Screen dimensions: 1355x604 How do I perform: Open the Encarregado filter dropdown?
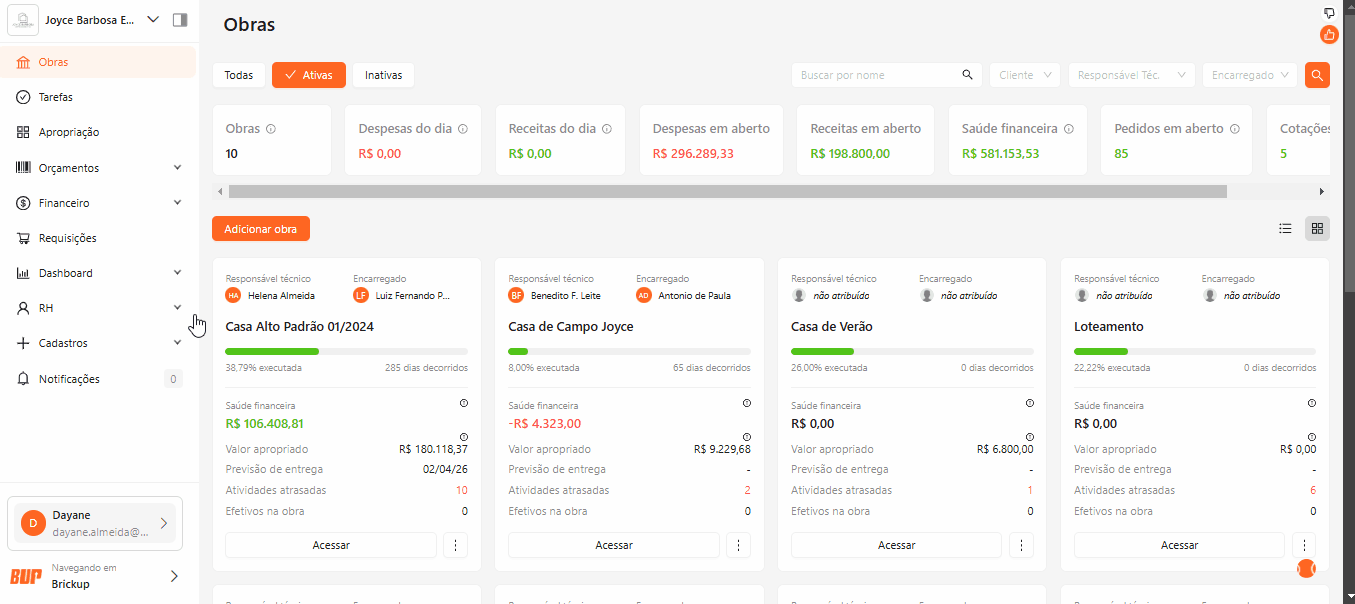[x=1250, y=75]
